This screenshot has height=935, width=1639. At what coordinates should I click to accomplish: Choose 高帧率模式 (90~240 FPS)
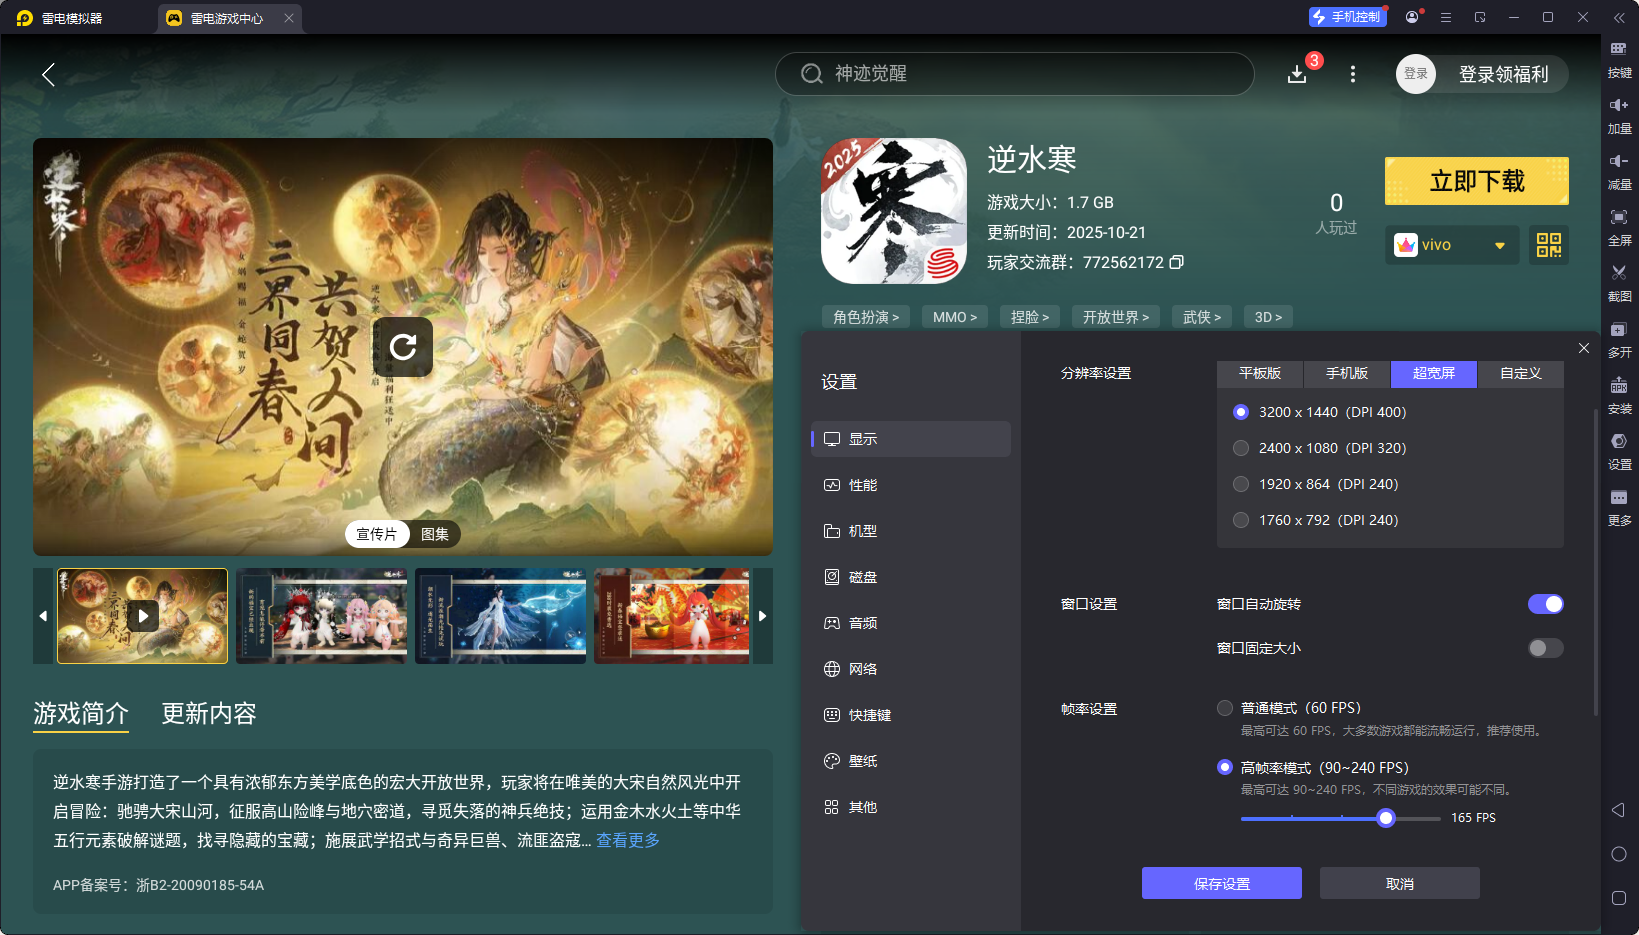[1225, 767]
